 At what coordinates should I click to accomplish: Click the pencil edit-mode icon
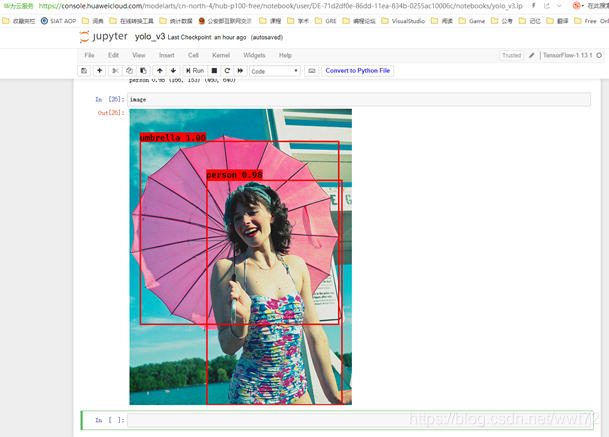pyautogui.click(x=532, y=56)
